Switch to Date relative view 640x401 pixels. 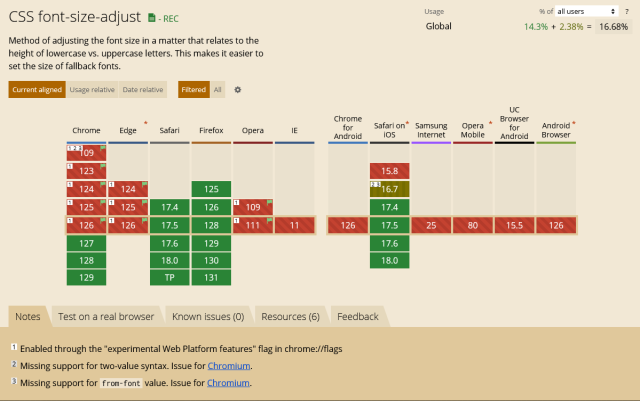(143, 90)
